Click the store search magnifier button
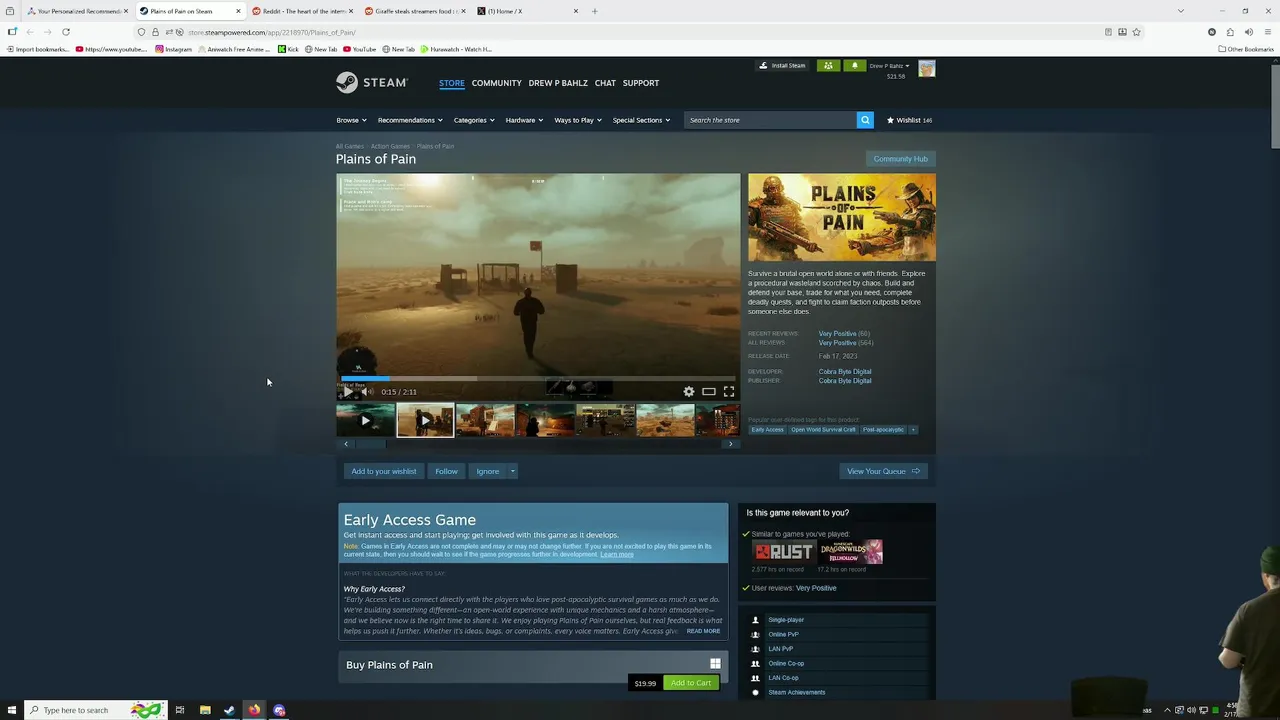 865,120
